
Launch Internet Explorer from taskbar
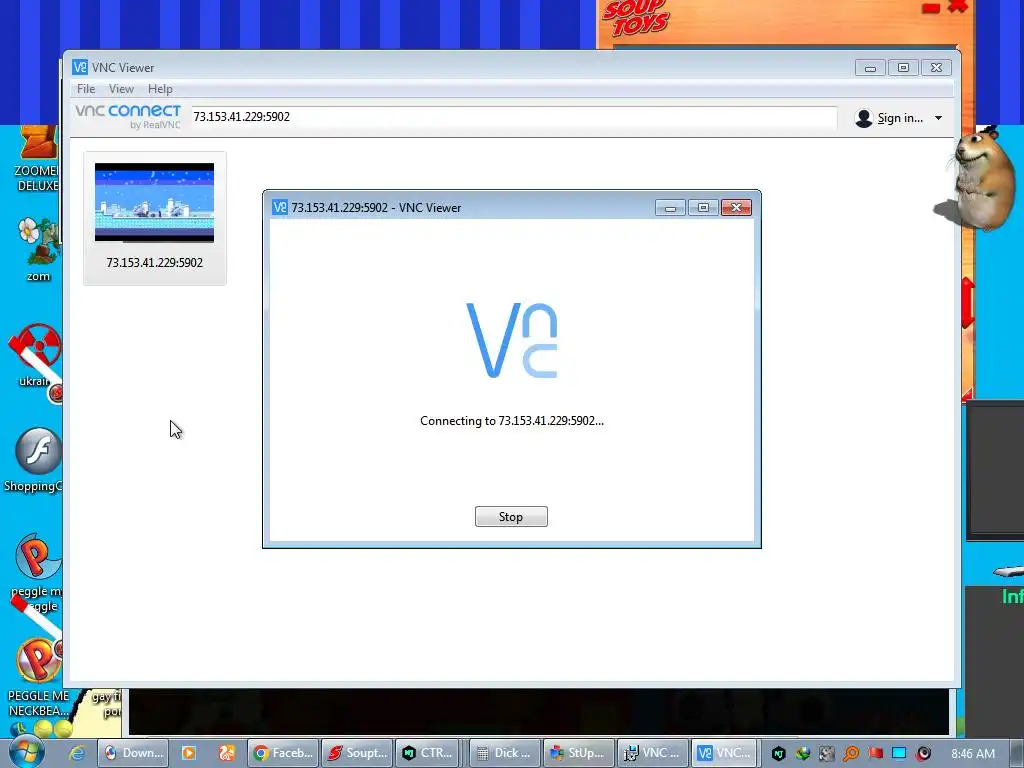pyautogui.click(x=77, y=753)
